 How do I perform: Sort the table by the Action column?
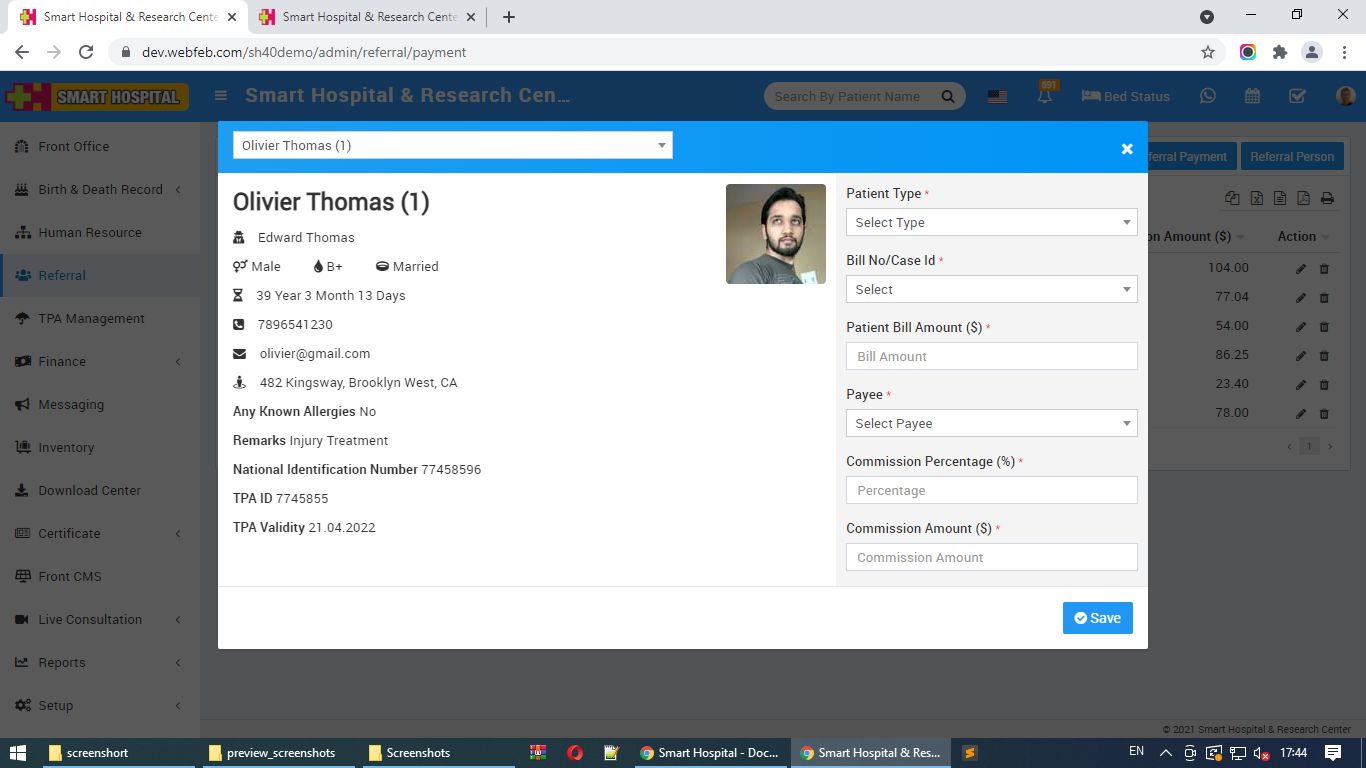pyautogui.click(x=1296, y=236)
